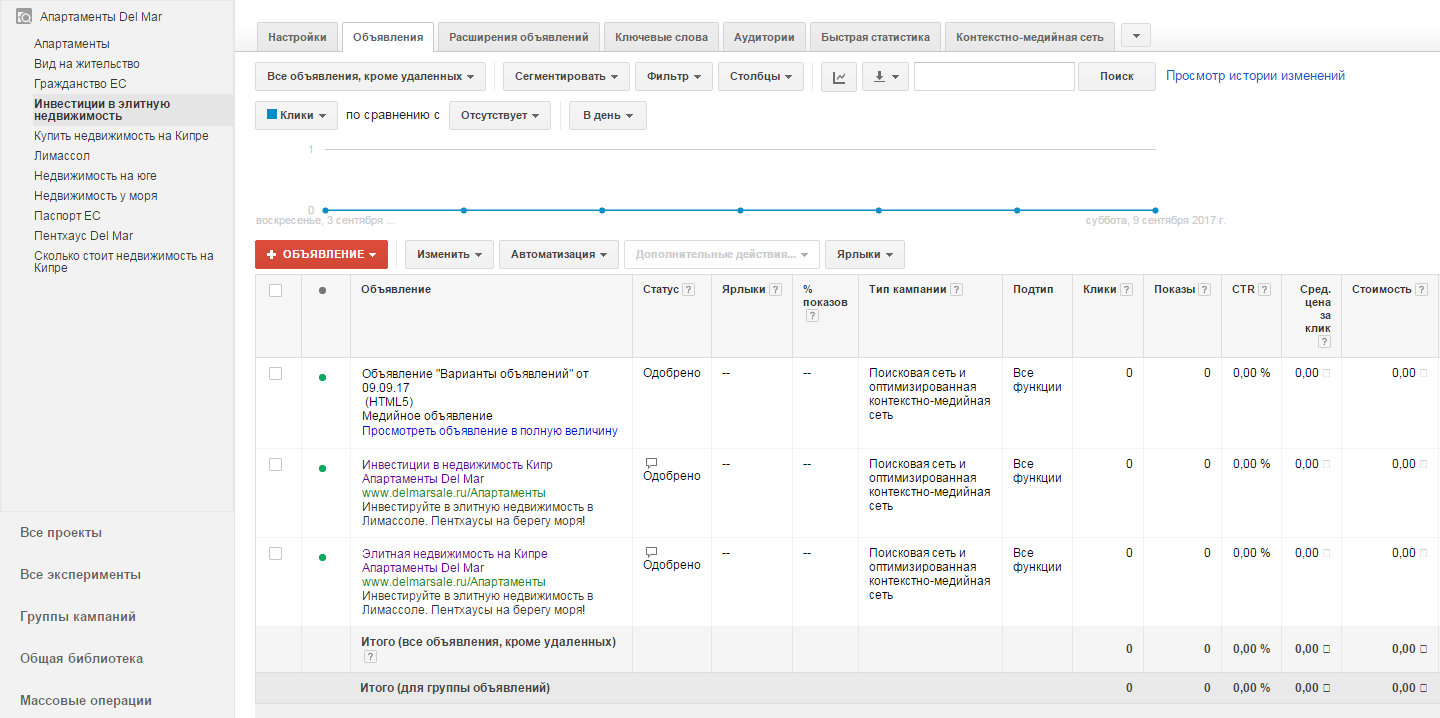Click status dot column header icon
The width and height of the screenshot is (1440, 718).
(x=322, y=291)
